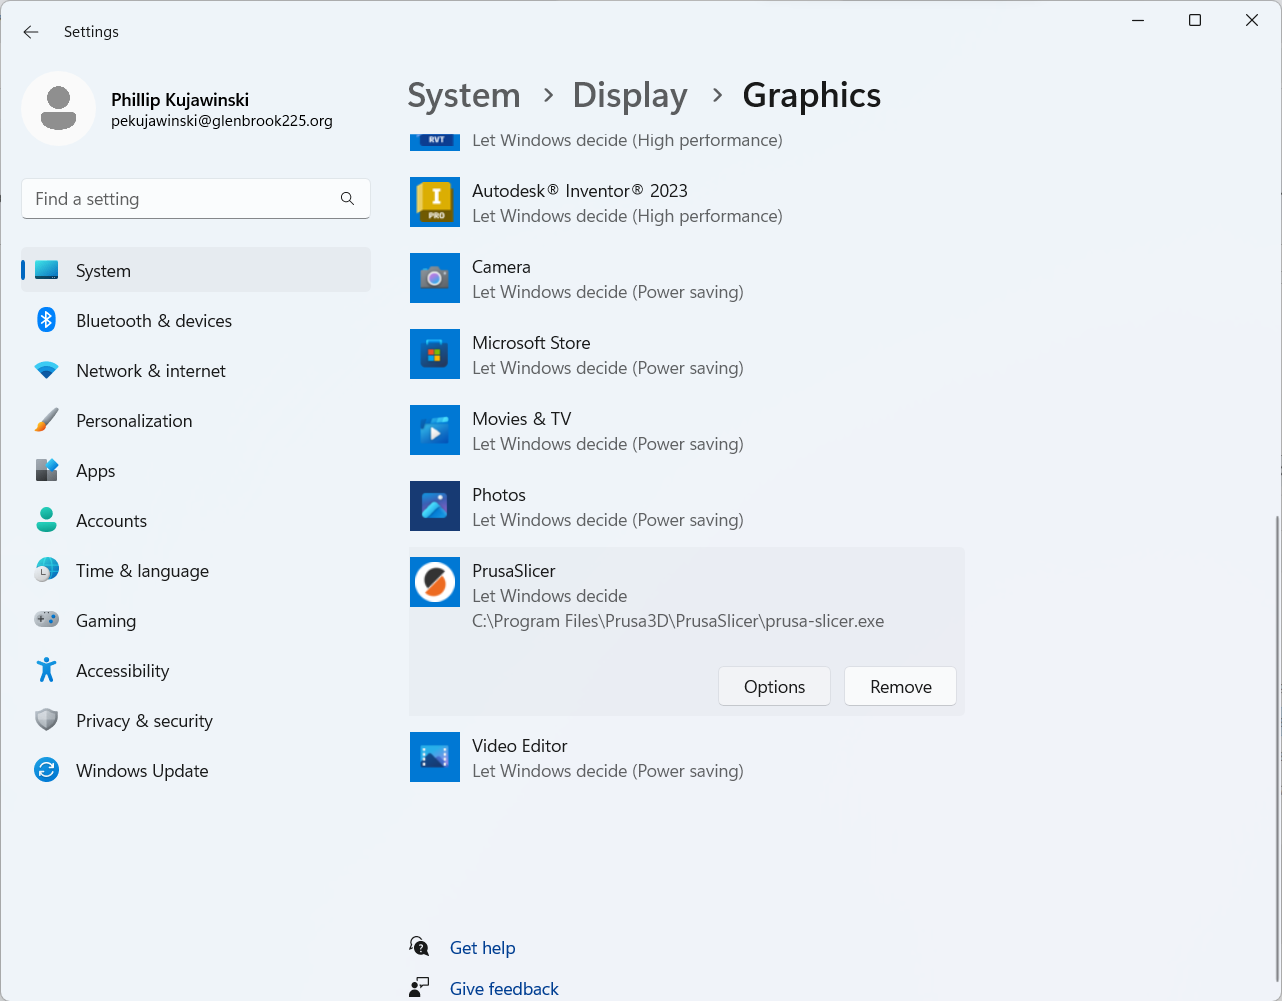Click the Accessibility figure icon
The height and width of the screenshot is (1001, 1282).
47,670
